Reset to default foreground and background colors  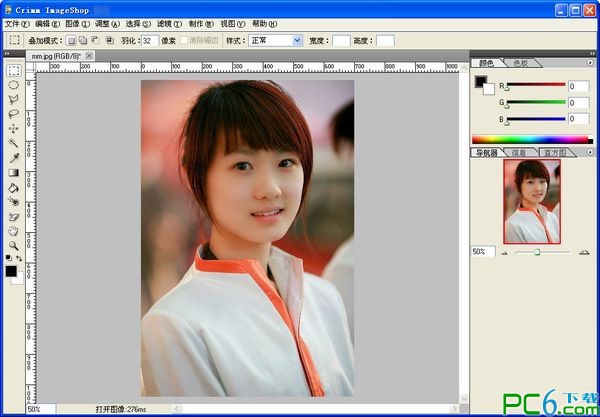[8, 258]
